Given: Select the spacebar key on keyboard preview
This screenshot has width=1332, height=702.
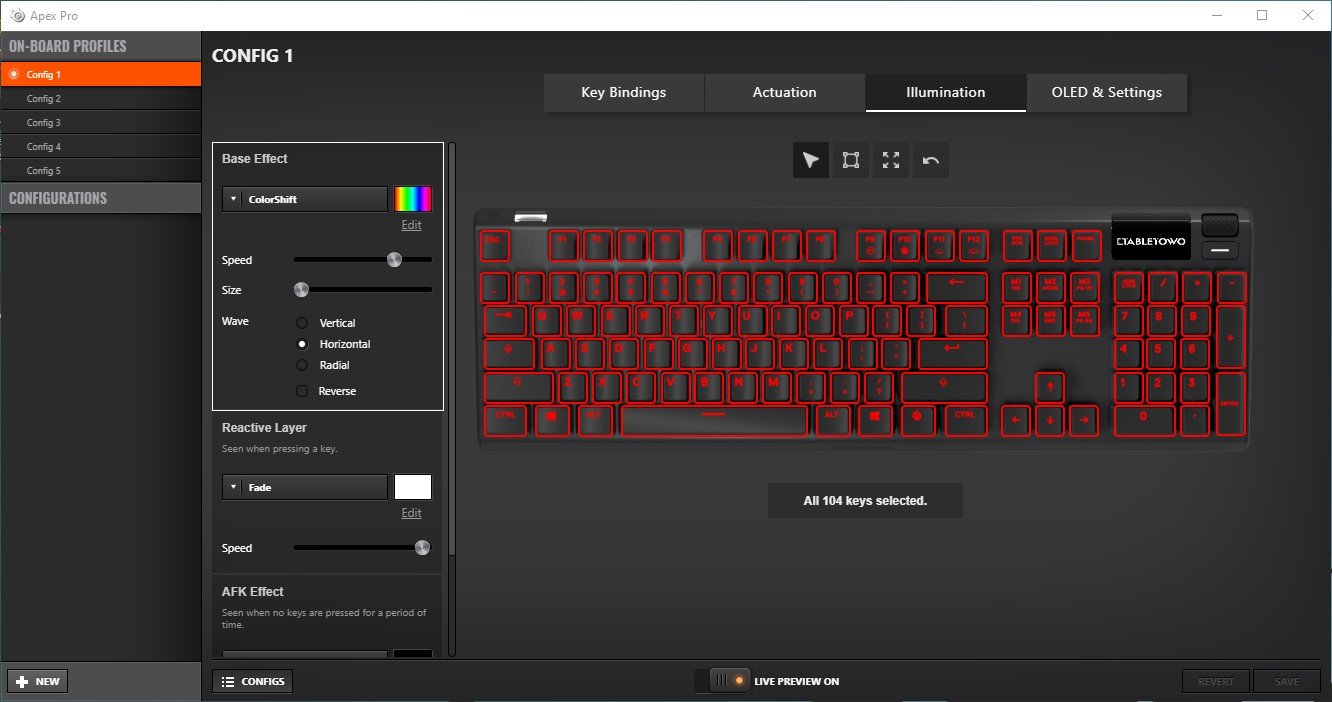Looking at the screenshot, I should pyautogui.click(x=714, y=421).
